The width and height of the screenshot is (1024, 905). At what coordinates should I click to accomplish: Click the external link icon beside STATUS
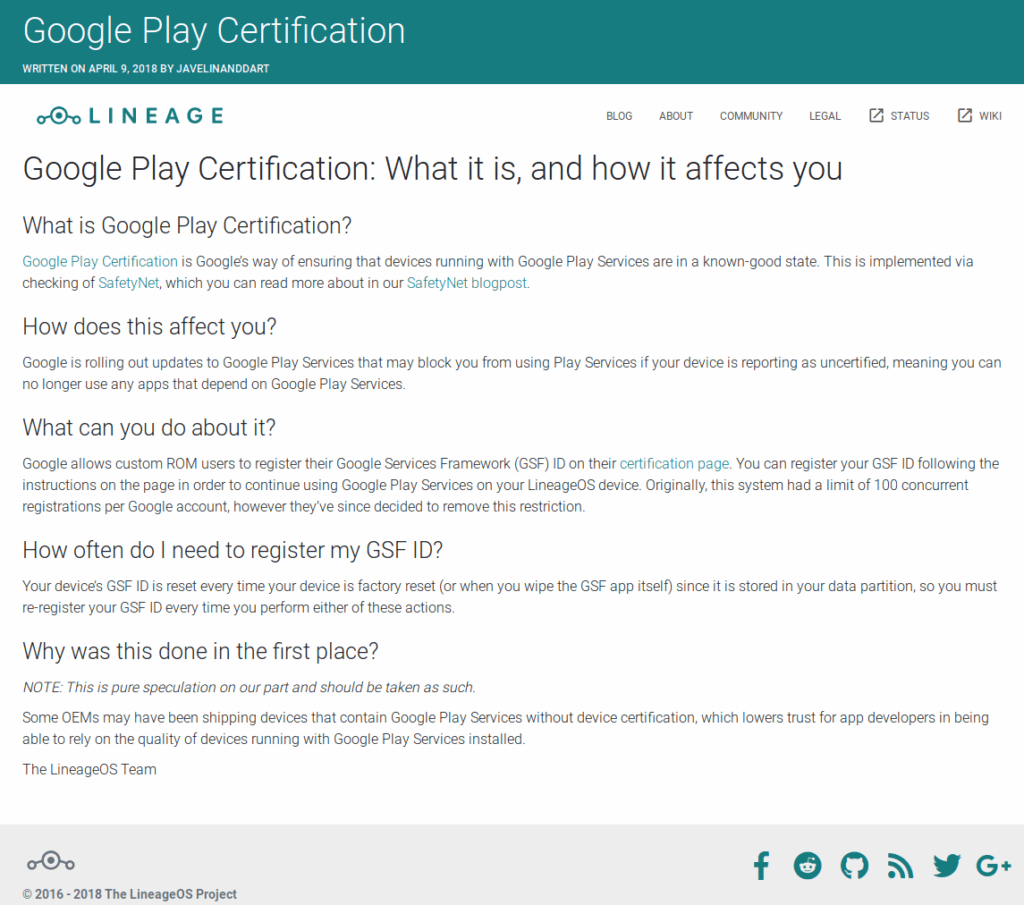click(x=876, y=116)
